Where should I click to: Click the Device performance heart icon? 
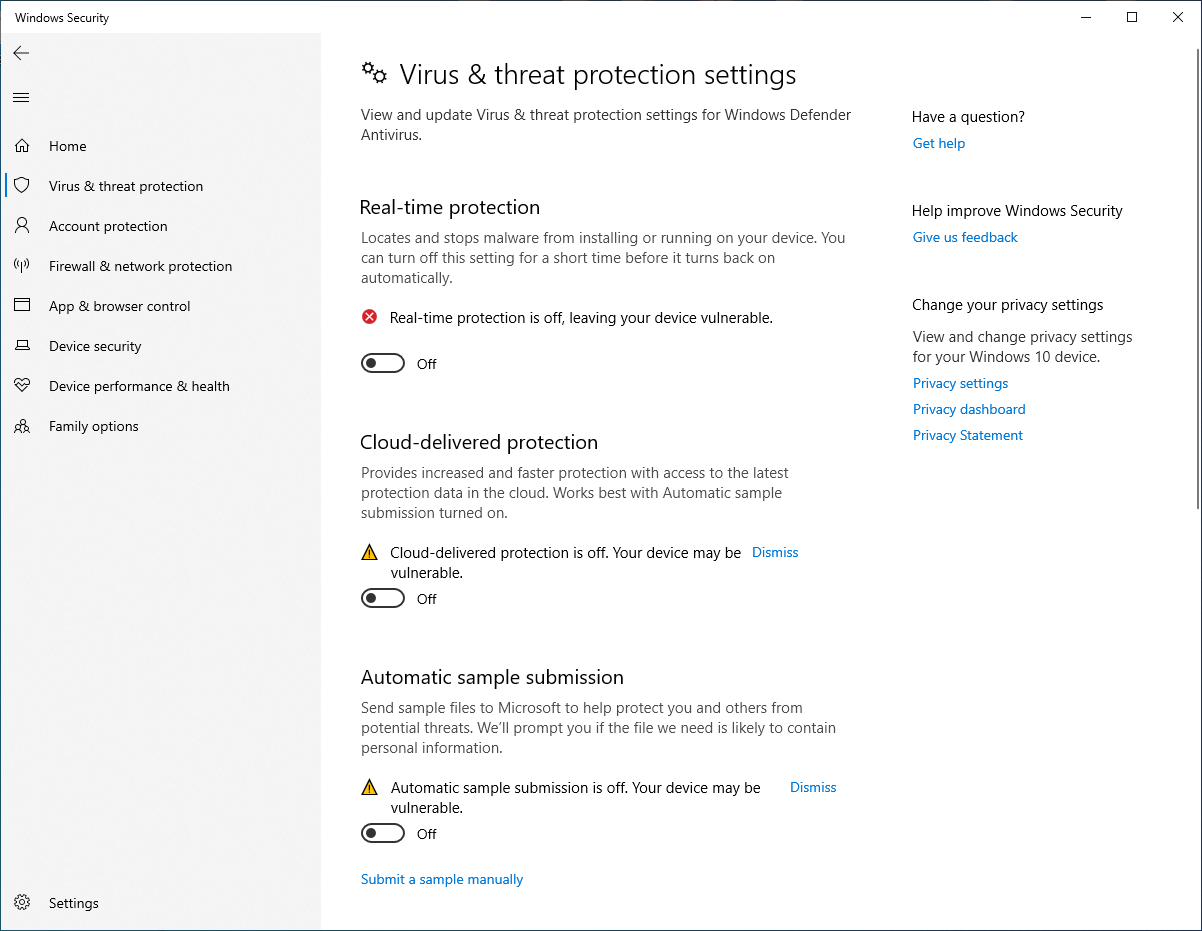pos(22,386)
